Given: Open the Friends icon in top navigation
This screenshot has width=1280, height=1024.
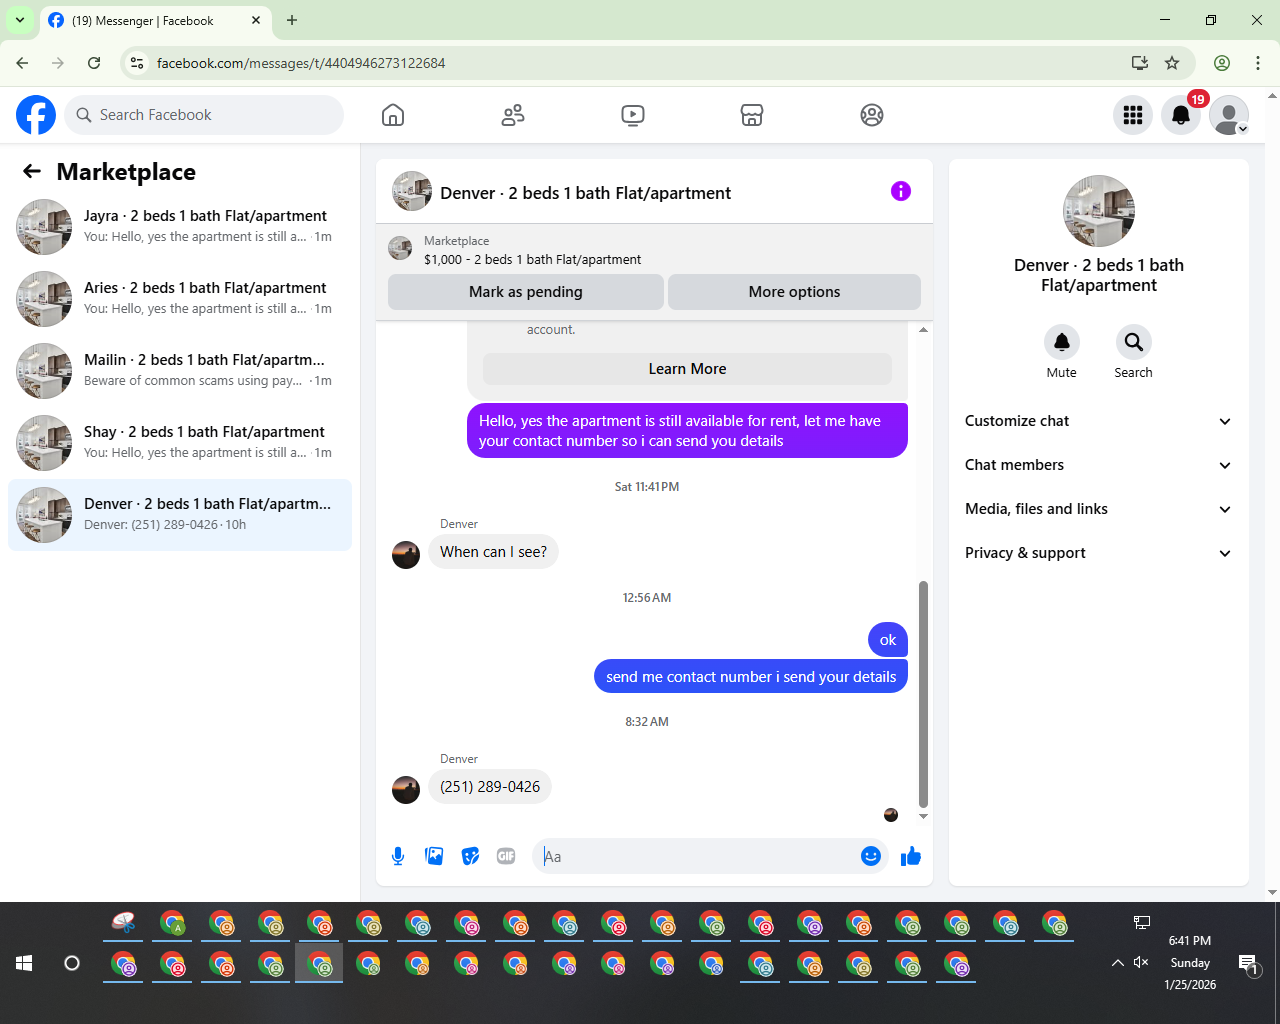Looking at the screenshot, I should coord(513,115).
